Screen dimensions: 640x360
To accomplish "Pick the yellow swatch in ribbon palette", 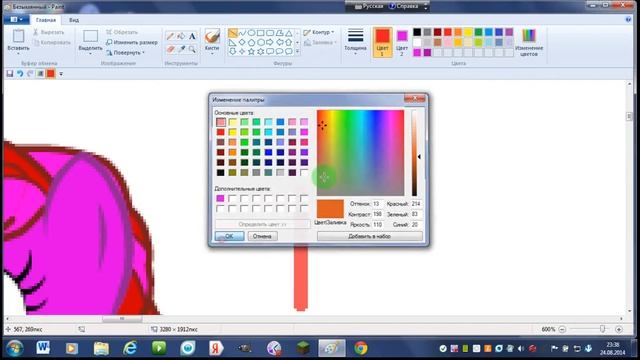I will click(468, 32).
